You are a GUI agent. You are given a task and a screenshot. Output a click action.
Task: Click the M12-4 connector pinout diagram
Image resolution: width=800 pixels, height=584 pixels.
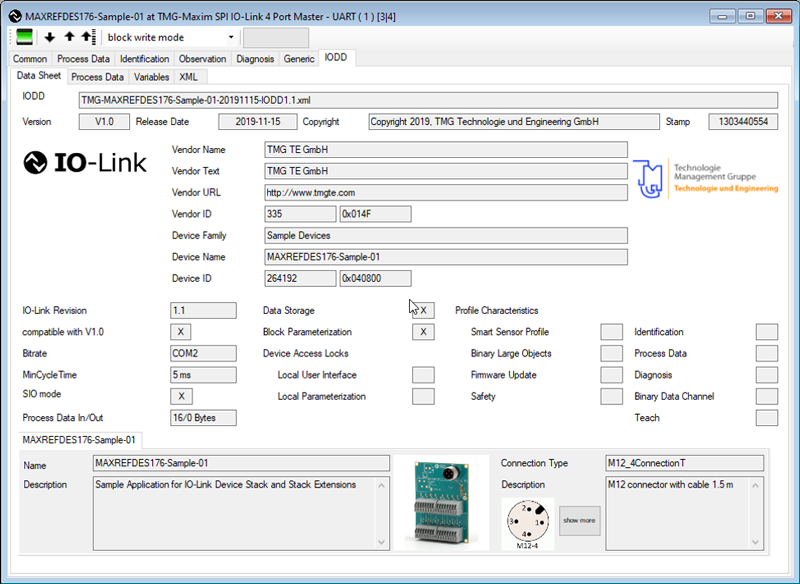click(528, 524)
